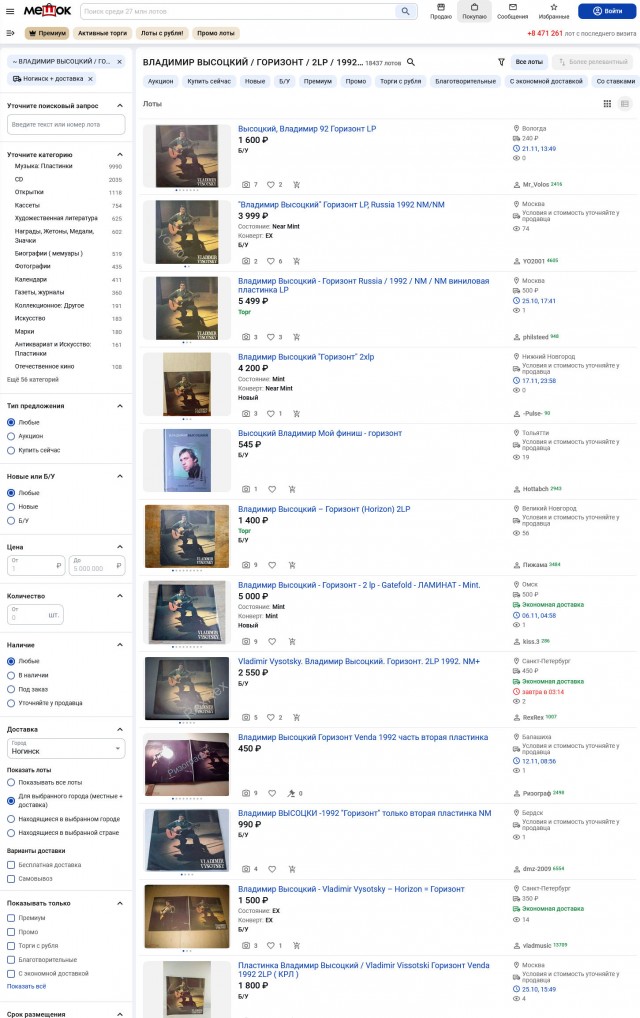The width and height of the screenshot is (640, 1018).
Task: Click the heart icon on the 545 ₽ lot
Action: click(272, 489)
